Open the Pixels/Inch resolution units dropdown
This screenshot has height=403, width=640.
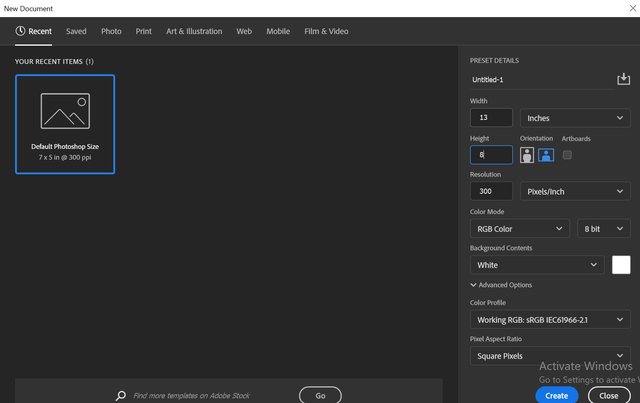pyautogui.click(x=575, y=191)
